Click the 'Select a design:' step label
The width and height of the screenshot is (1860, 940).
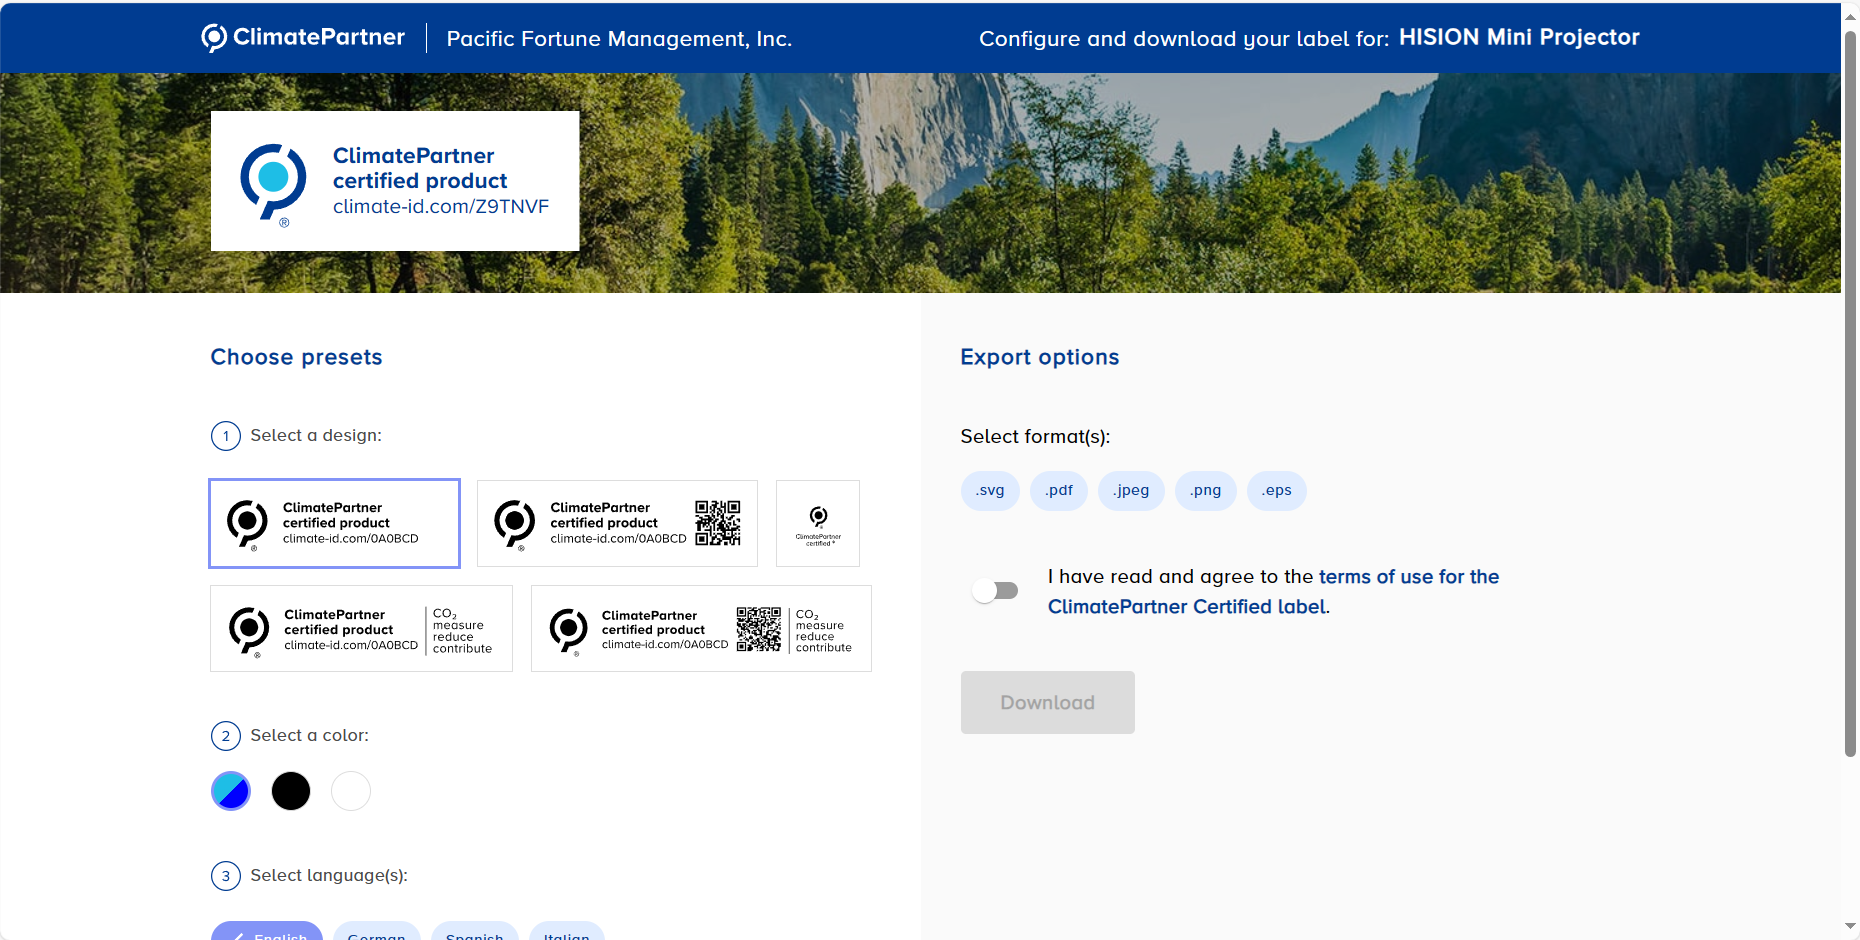(x=316, y=435)
